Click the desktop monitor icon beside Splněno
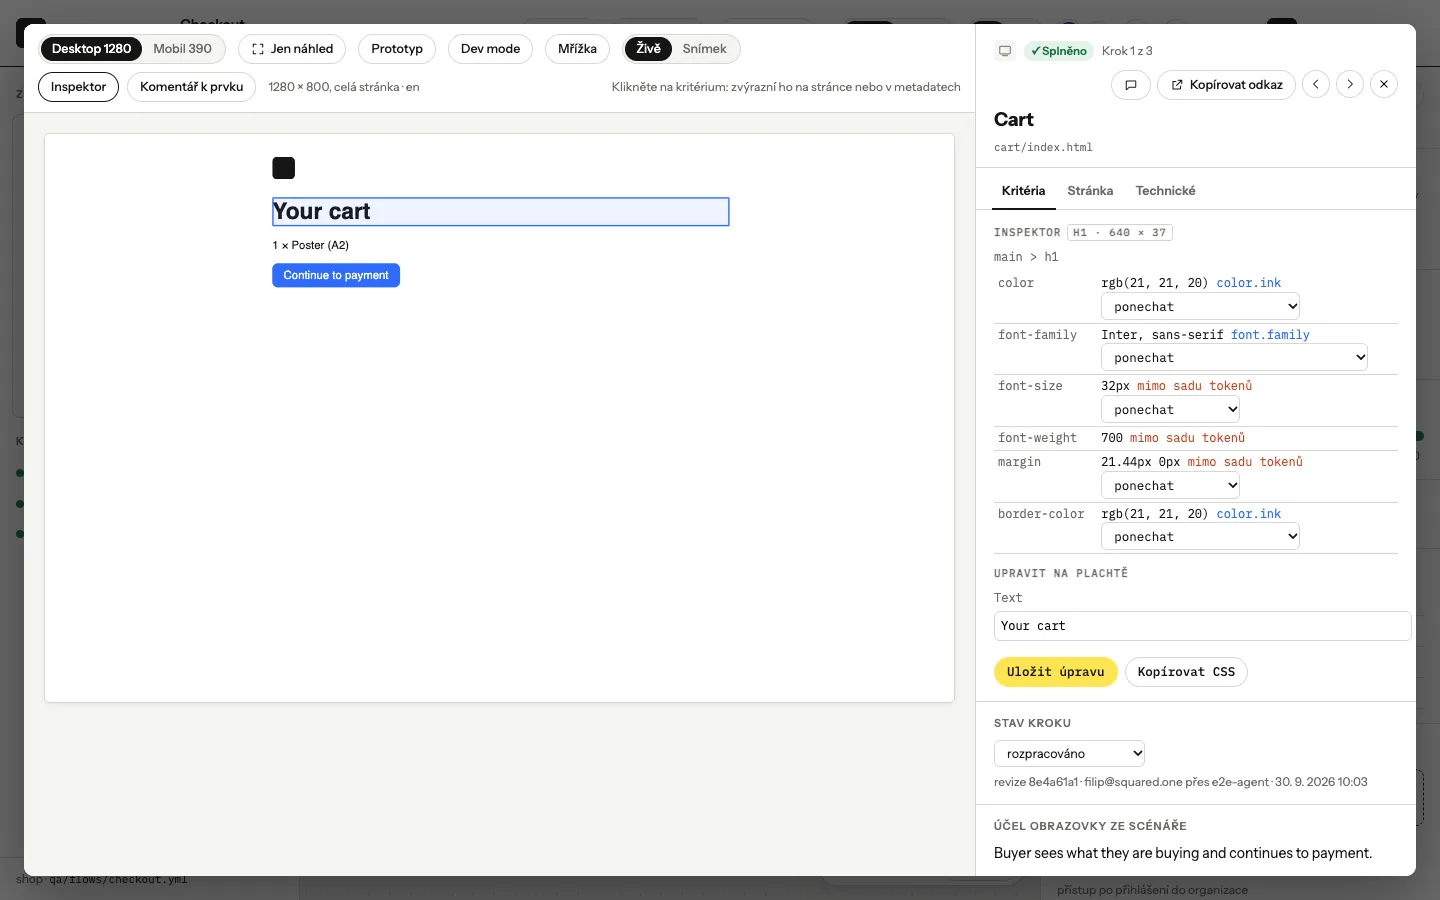 tap(1005, 51)
